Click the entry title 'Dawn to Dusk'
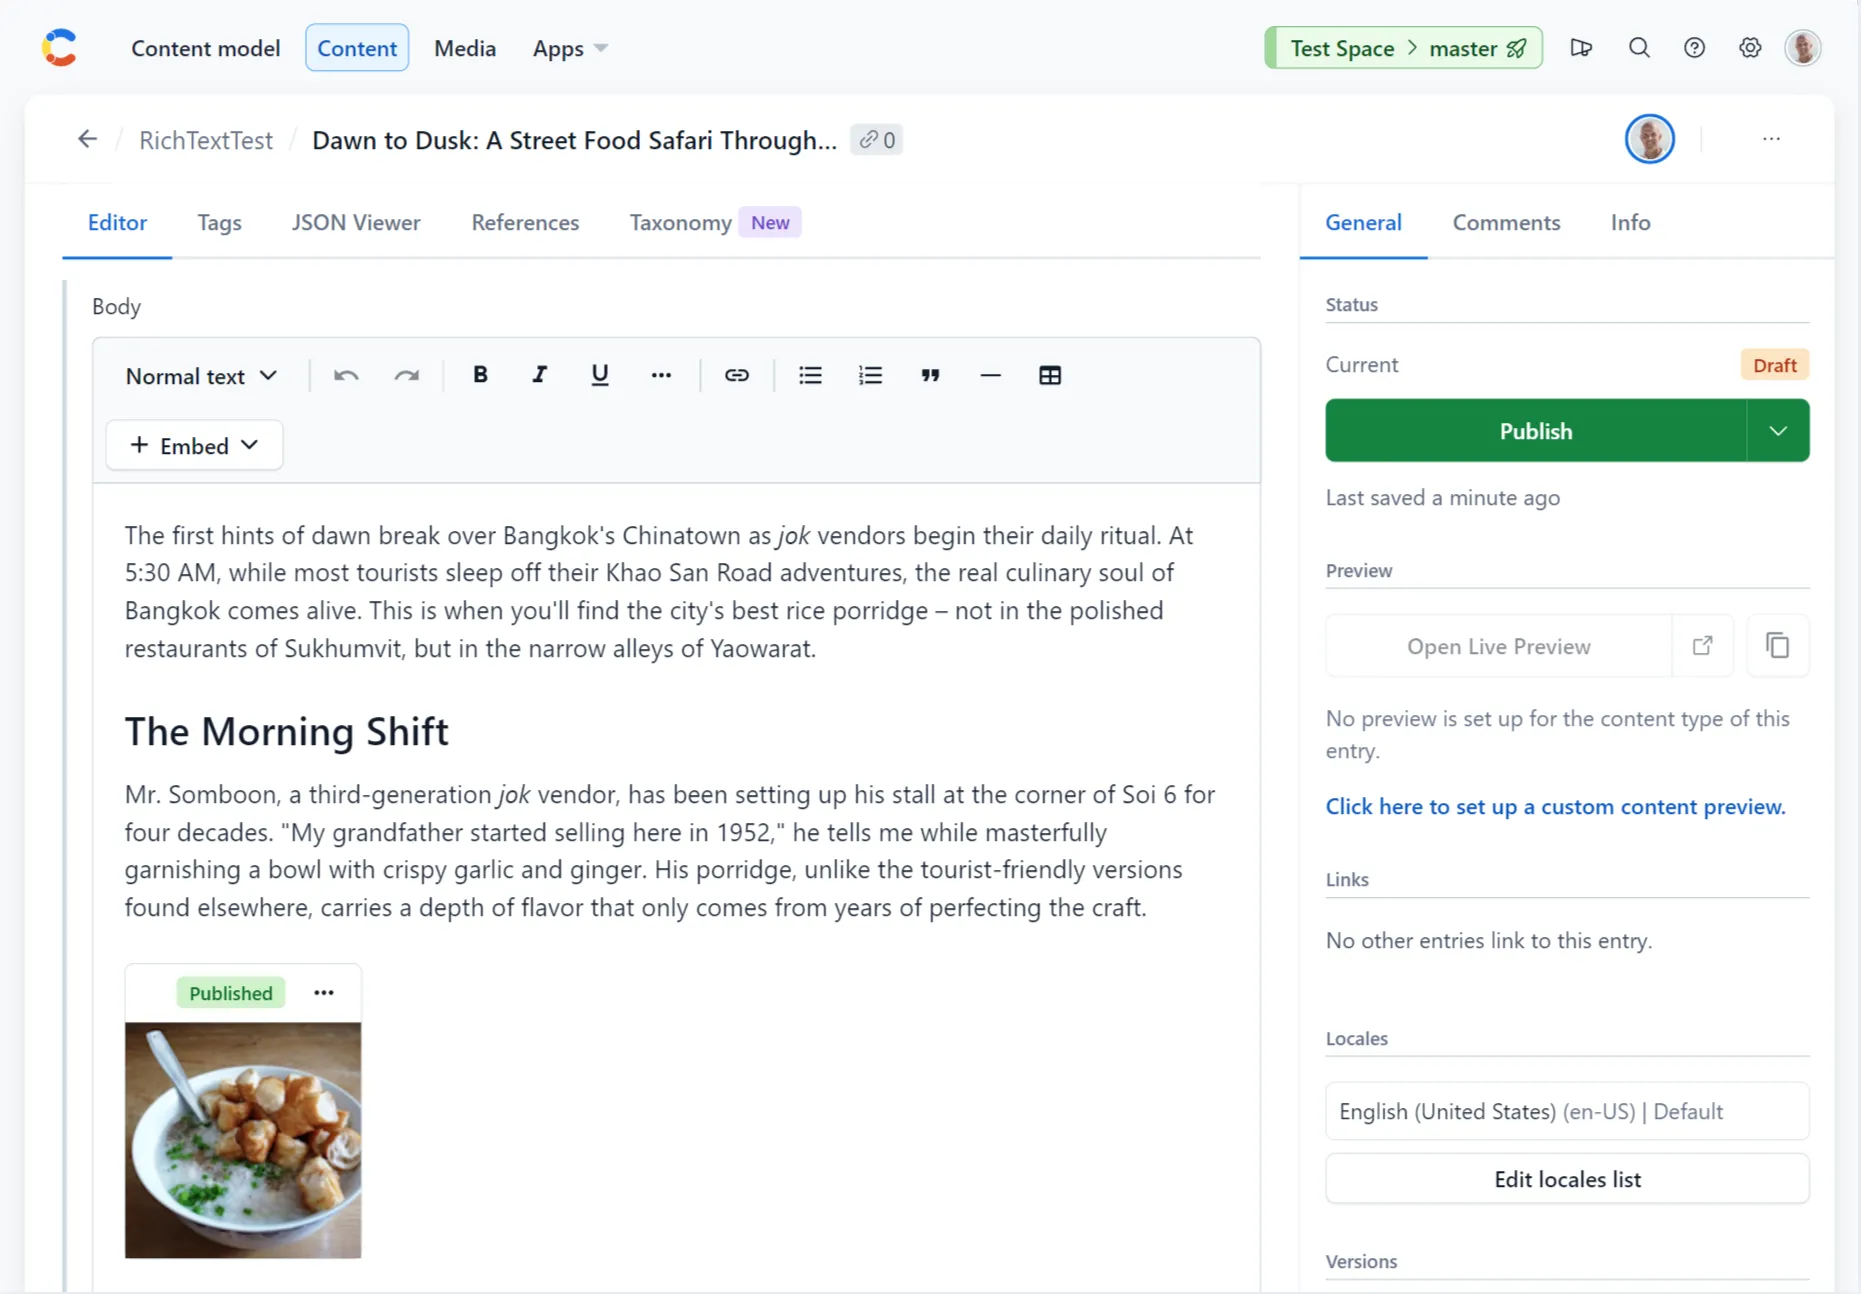 point(574,140)
